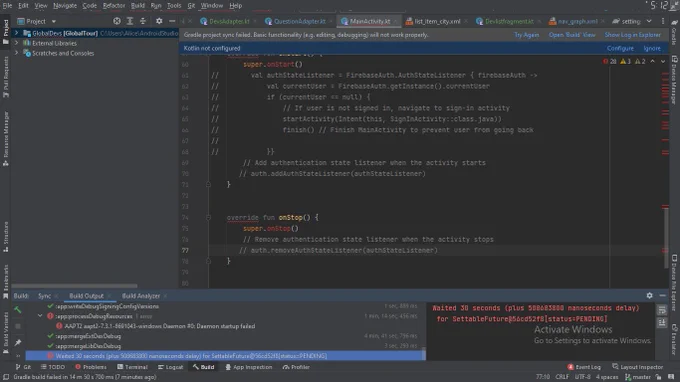Open editor tabs more options menu

(663, 21)
